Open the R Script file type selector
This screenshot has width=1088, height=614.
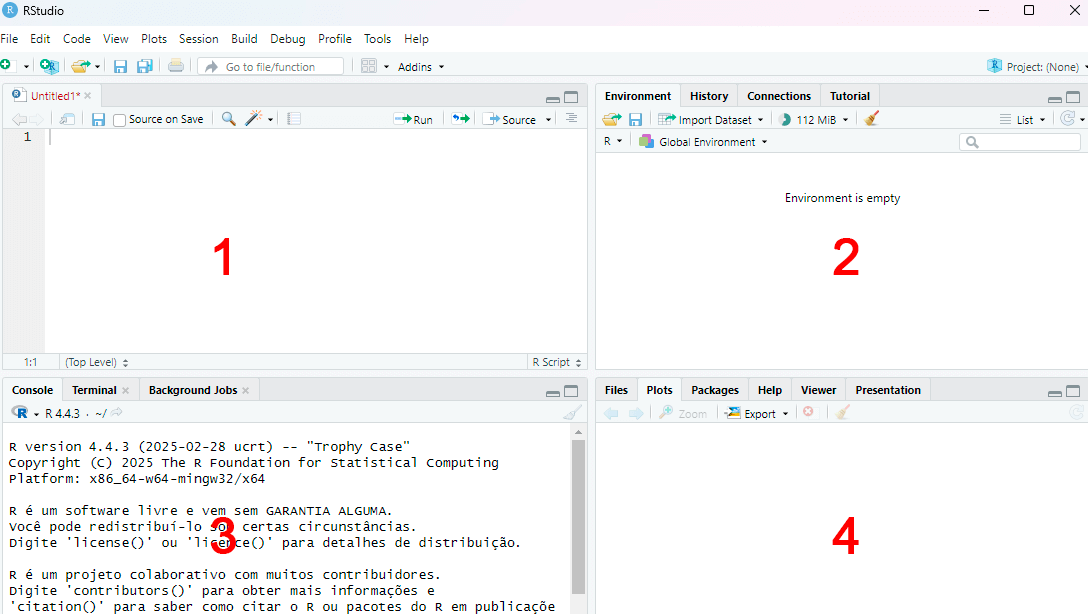tap(556, 362)
